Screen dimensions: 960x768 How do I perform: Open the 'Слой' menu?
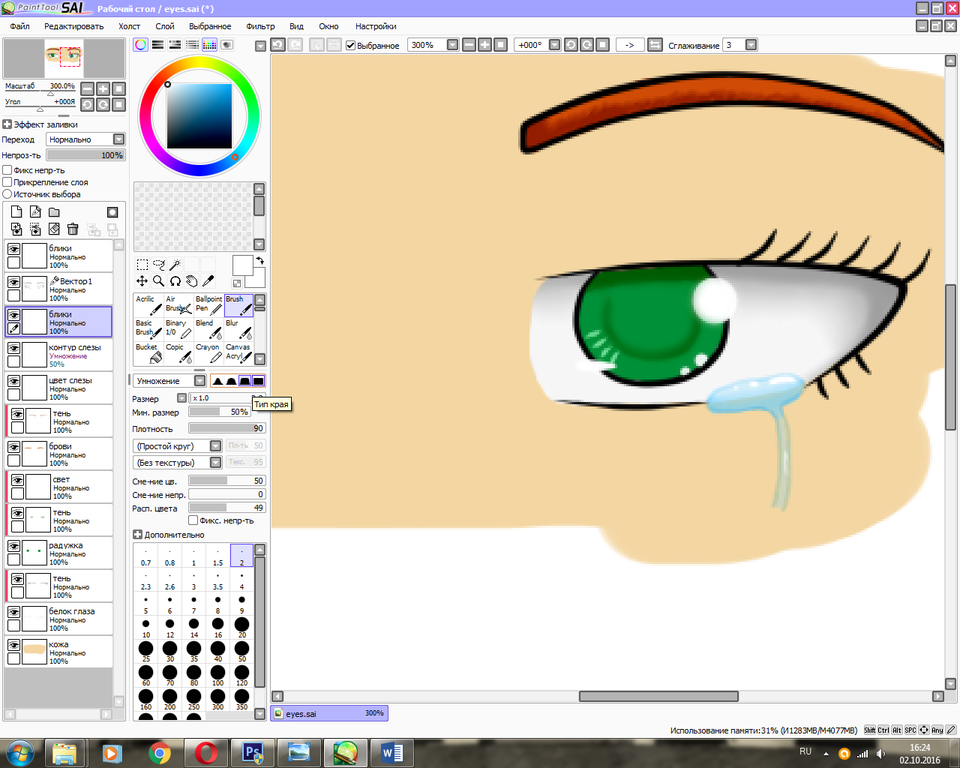165,26
